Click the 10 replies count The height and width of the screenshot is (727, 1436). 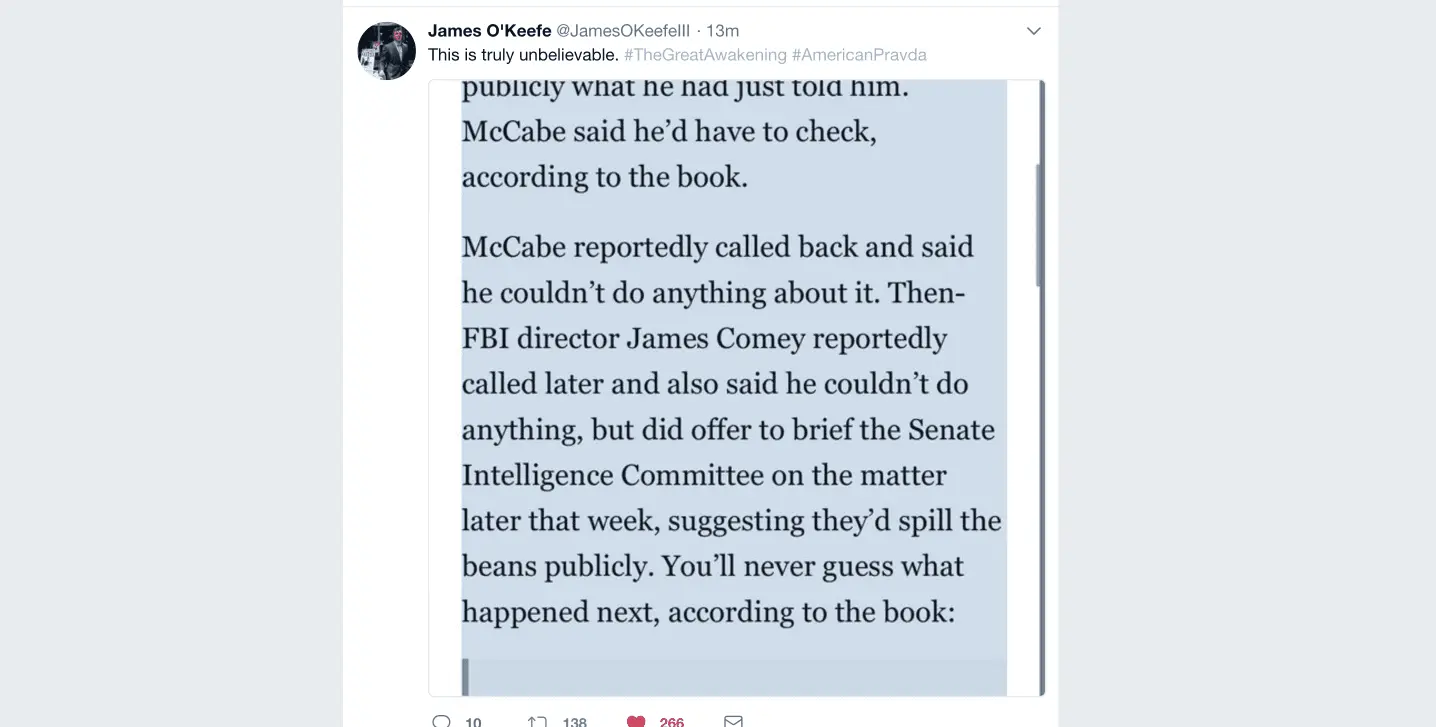(473, 722)
